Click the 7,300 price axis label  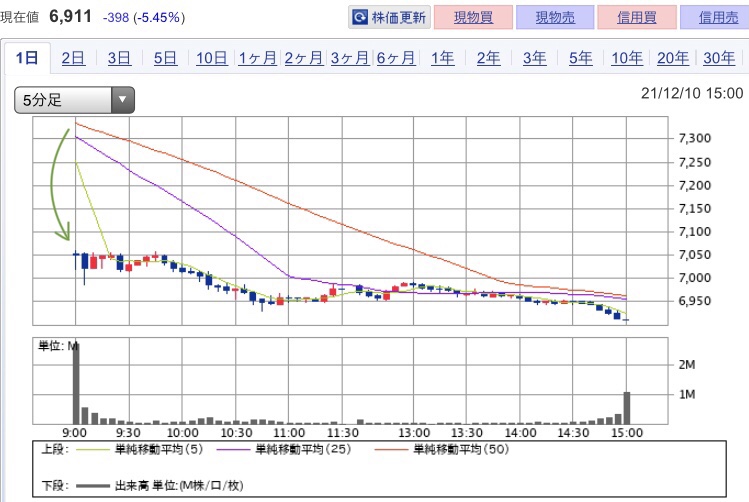pyautogui.click(x=695, y=139)
